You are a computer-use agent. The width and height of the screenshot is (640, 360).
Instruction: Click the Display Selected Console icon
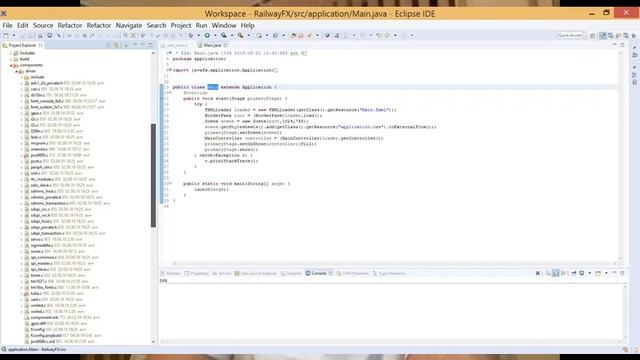click(582, 273)
